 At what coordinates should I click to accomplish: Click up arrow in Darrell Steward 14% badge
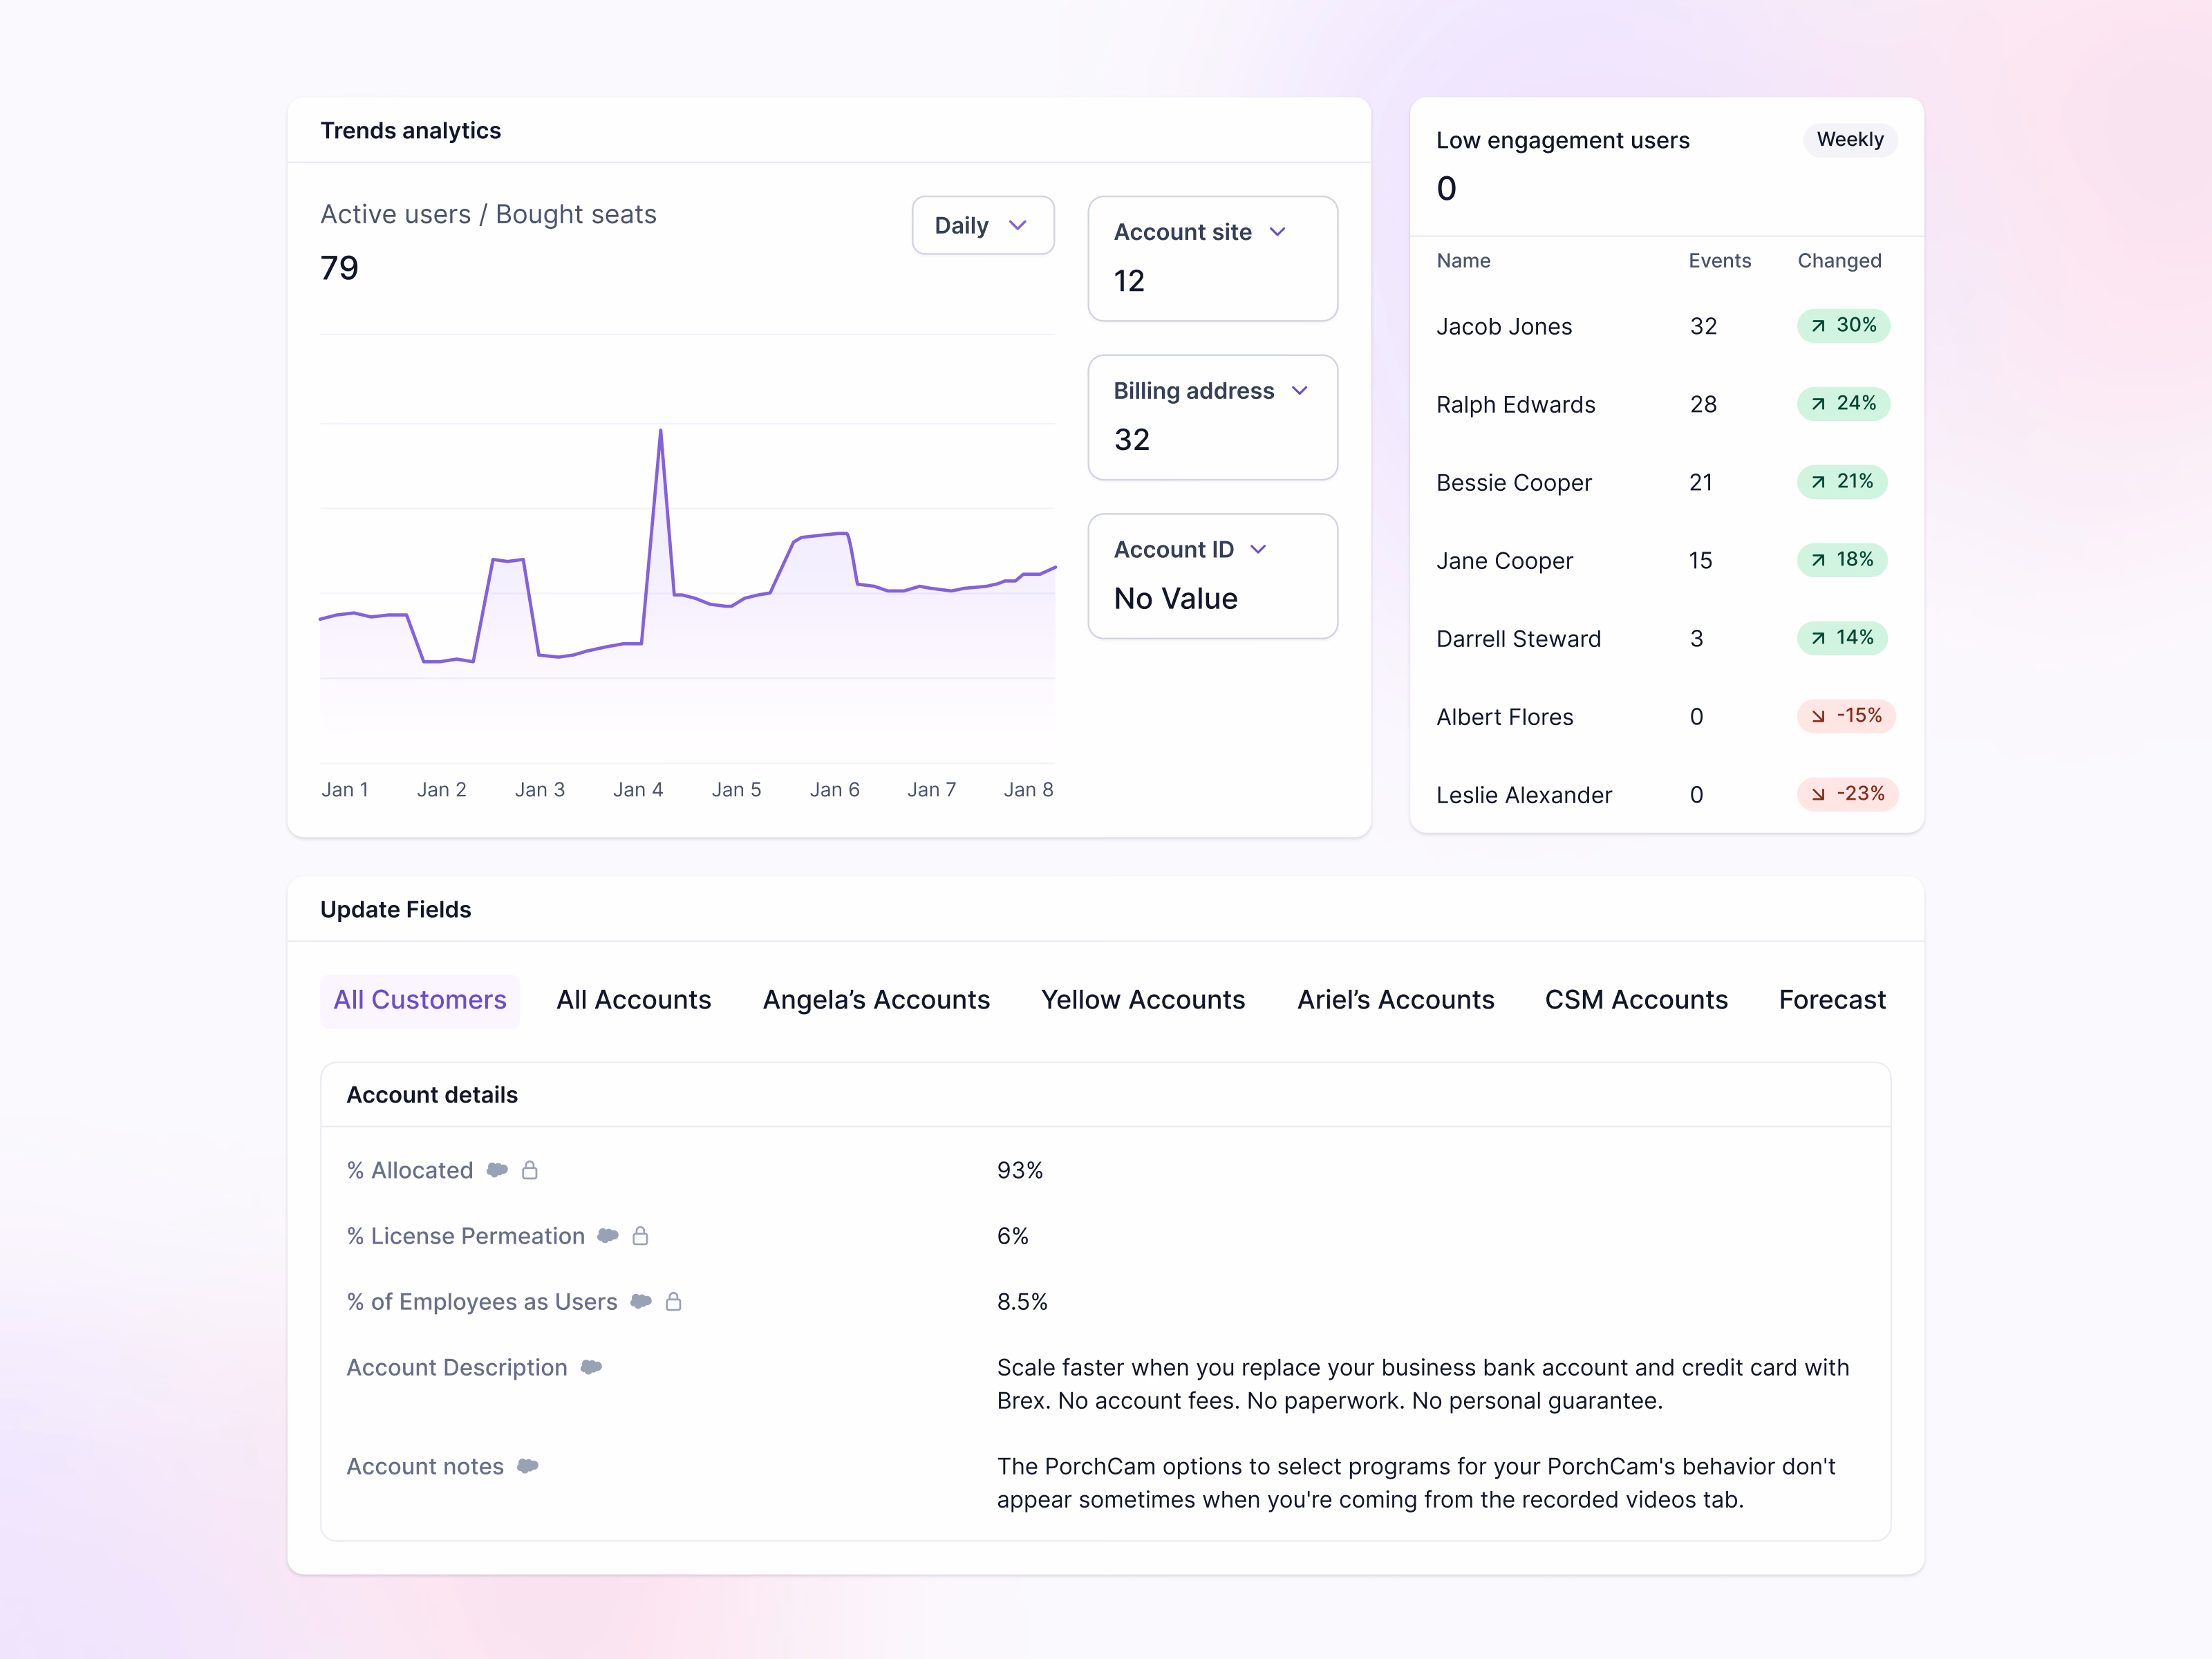click(1819, 638)
